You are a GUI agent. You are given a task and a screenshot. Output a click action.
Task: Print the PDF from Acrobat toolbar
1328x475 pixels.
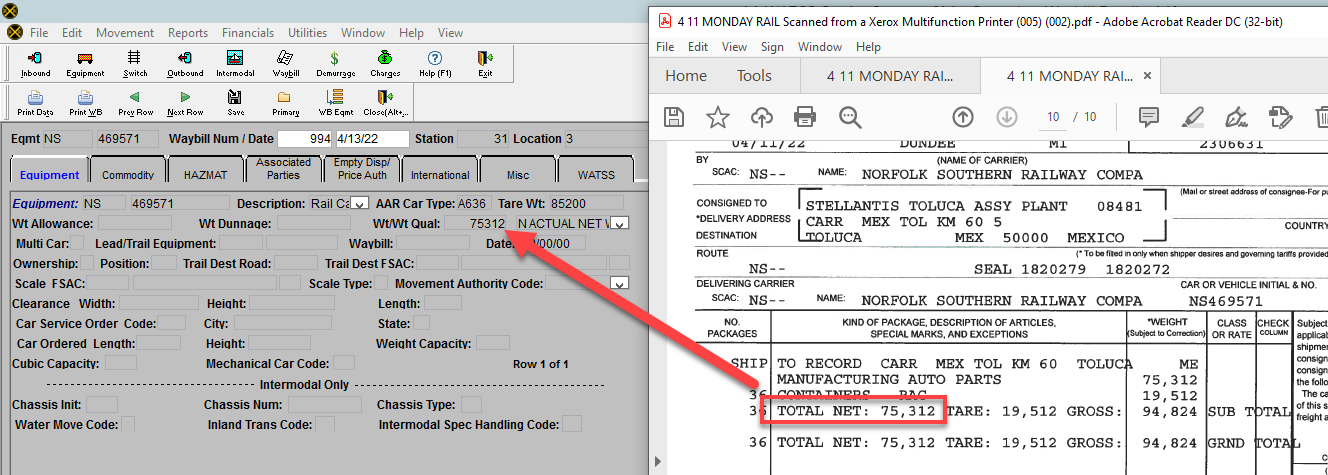(x=805, y=117)
